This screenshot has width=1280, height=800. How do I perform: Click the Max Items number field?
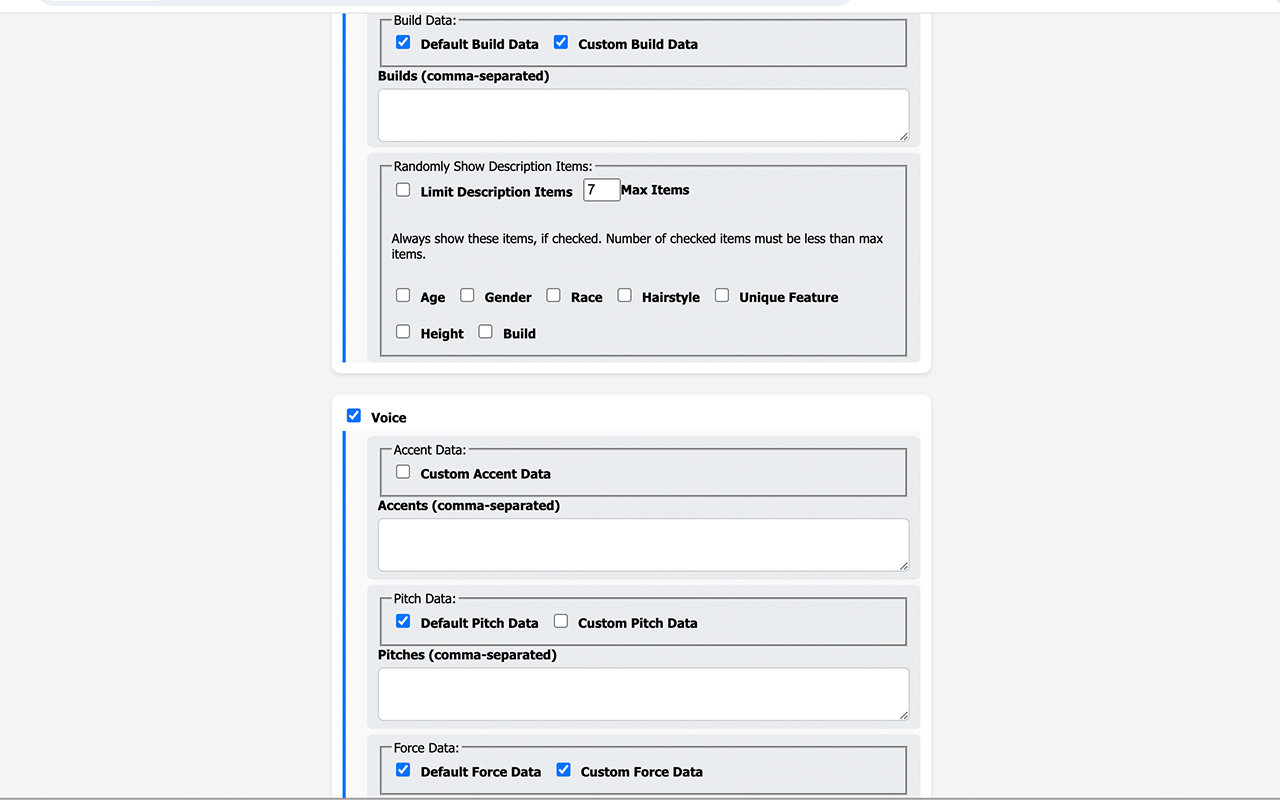(x=601, y=190)
